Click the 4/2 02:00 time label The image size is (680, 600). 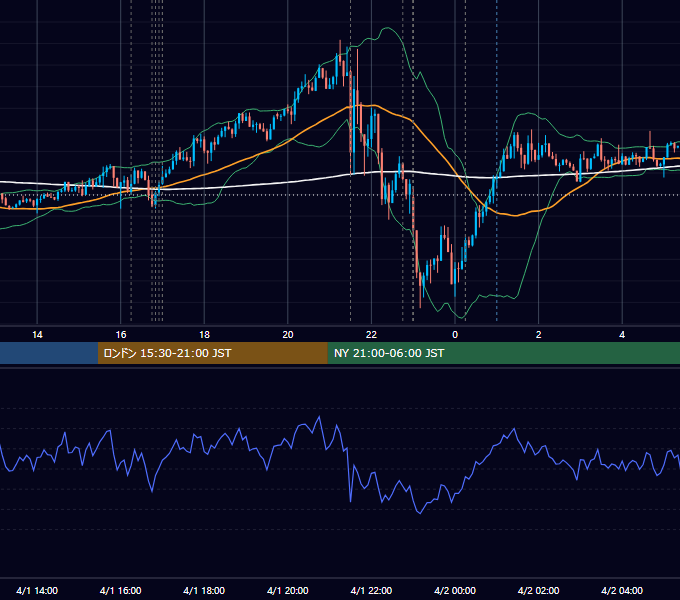(x=538, y=590)
